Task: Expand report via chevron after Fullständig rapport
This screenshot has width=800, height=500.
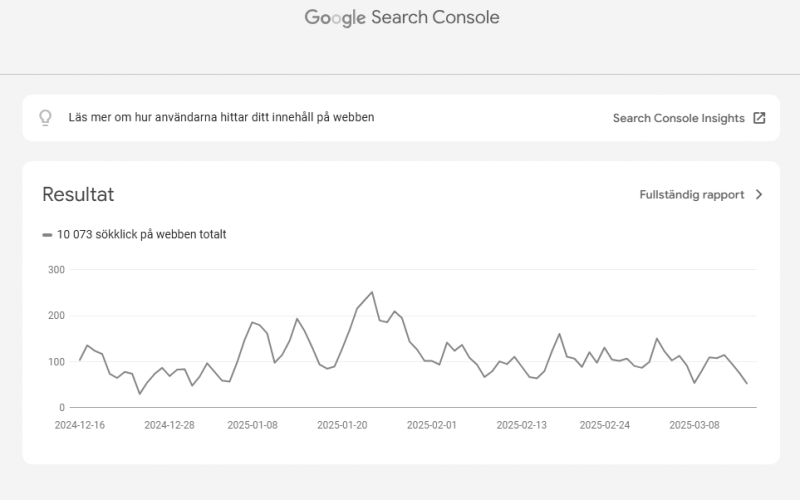Action: pos(759,195)
